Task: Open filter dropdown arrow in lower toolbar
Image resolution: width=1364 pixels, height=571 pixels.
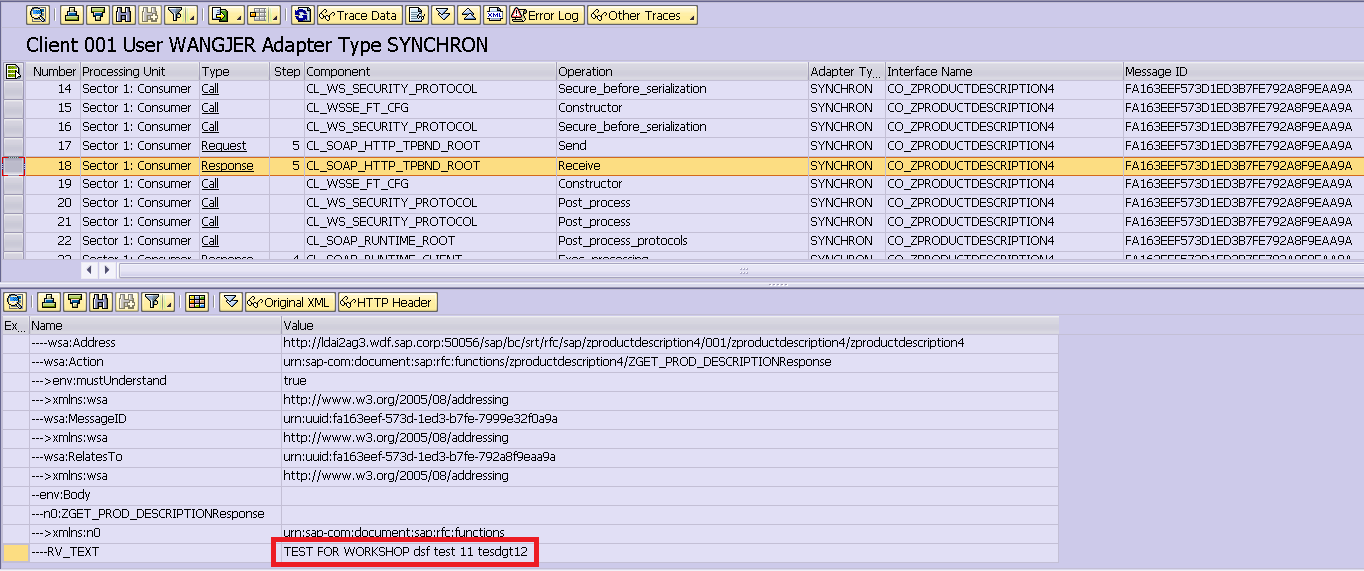Action: [169, 302]
